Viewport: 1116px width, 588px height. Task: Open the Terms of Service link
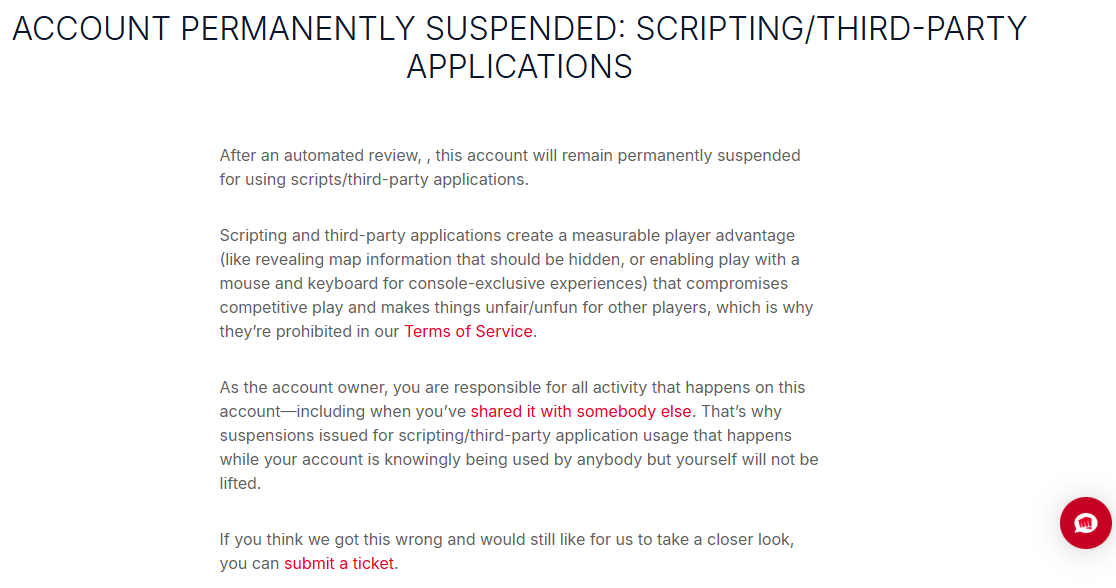pos(468,331)
